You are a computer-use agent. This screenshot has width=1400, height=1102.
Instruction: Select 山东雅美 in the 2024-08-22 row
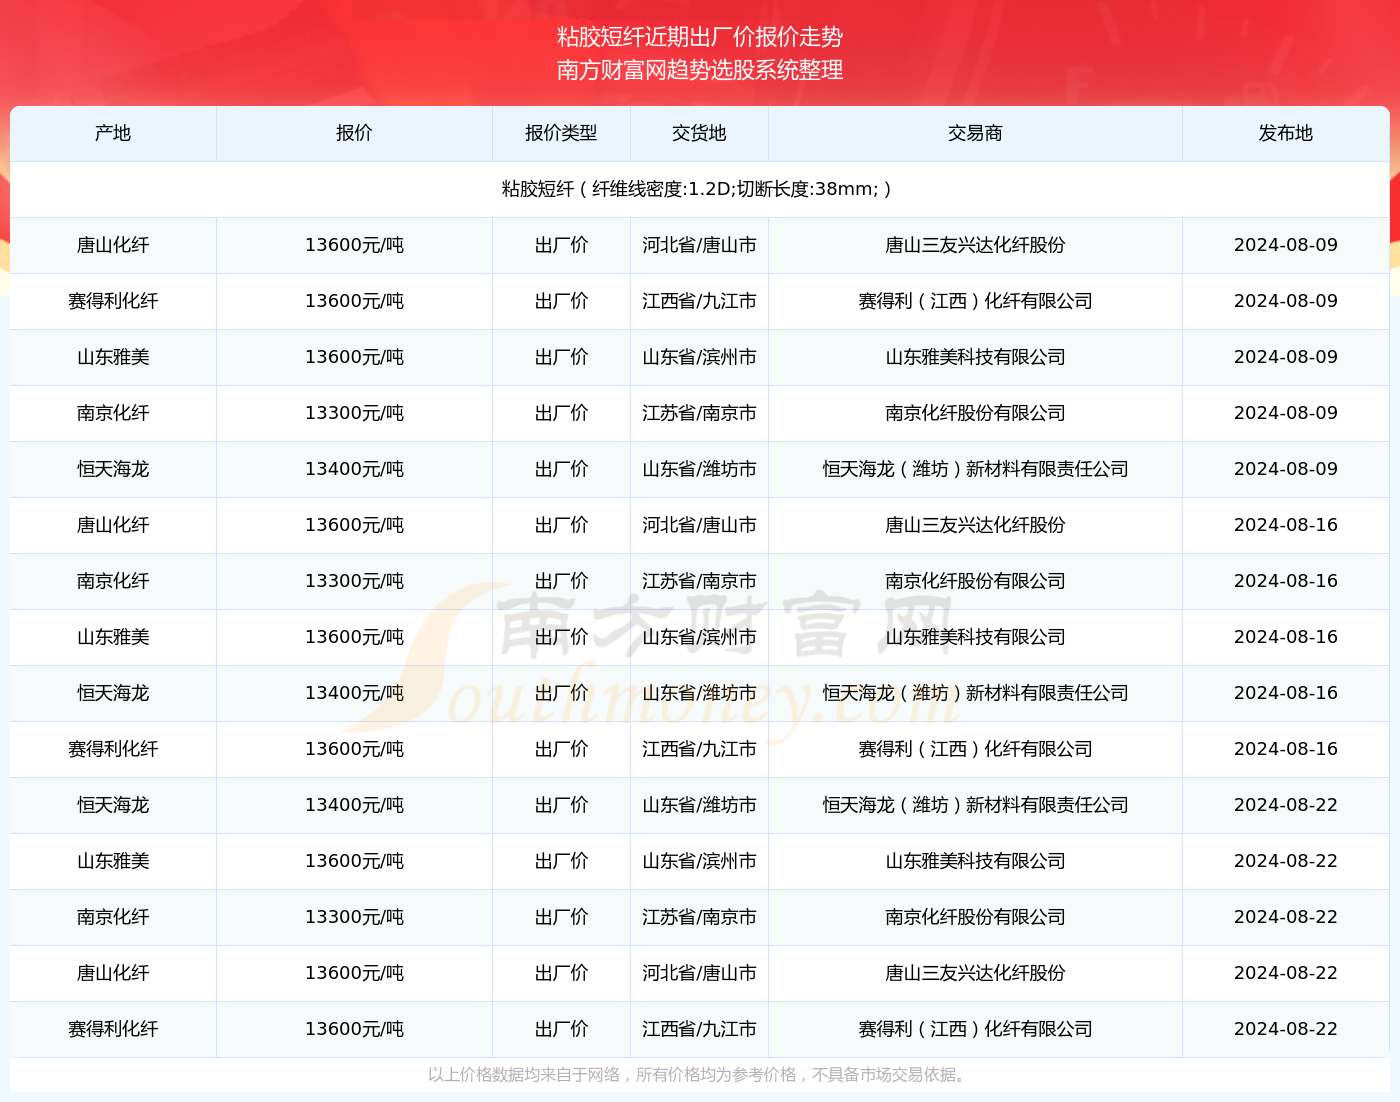pyautogui.click(x=113, y=861)
